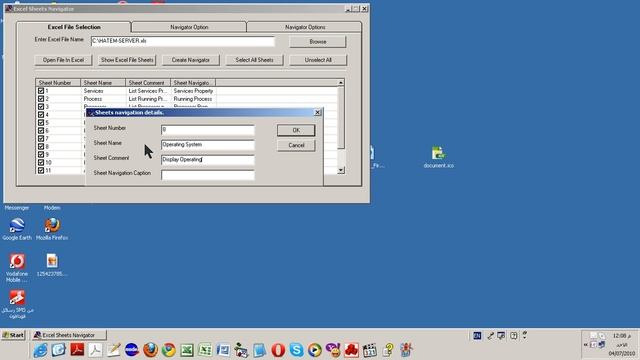Click Open File In Excel button
Viewport: 640px width, 360px height.
pos(63,60)
